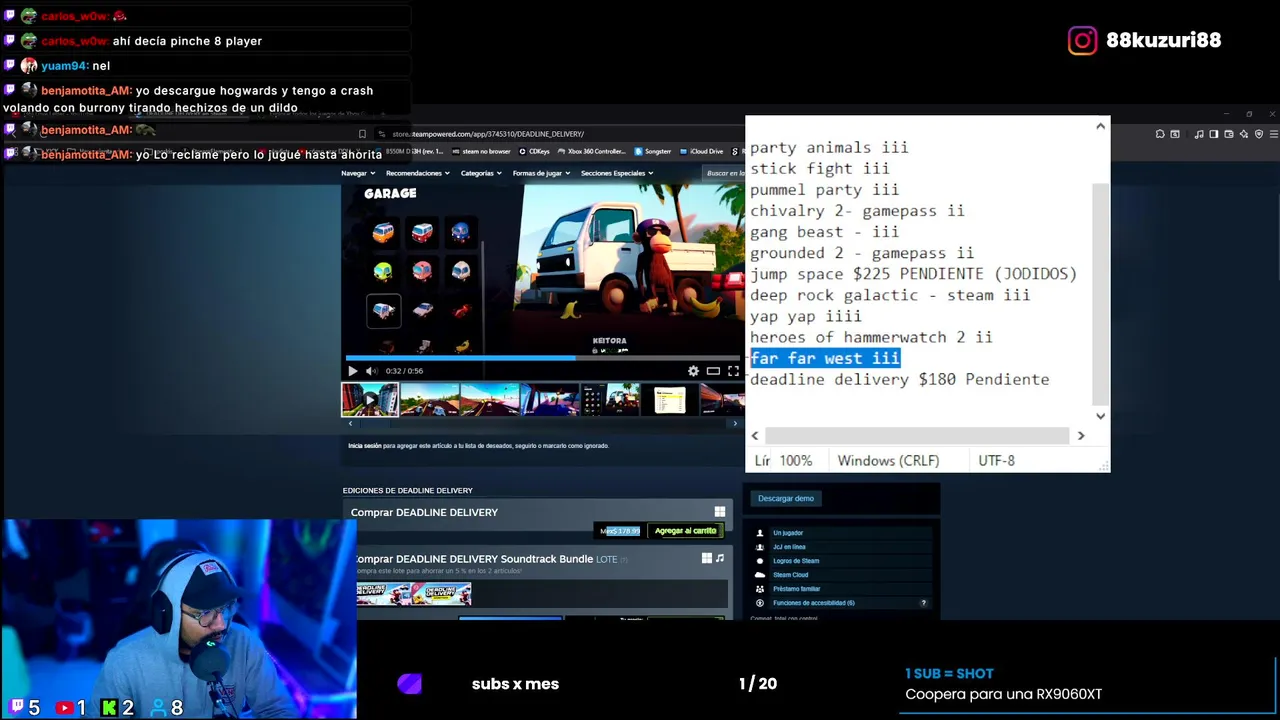Focus the Steam store search field
This screenshot has width=1280, height=720.
[x=724, y=173]
